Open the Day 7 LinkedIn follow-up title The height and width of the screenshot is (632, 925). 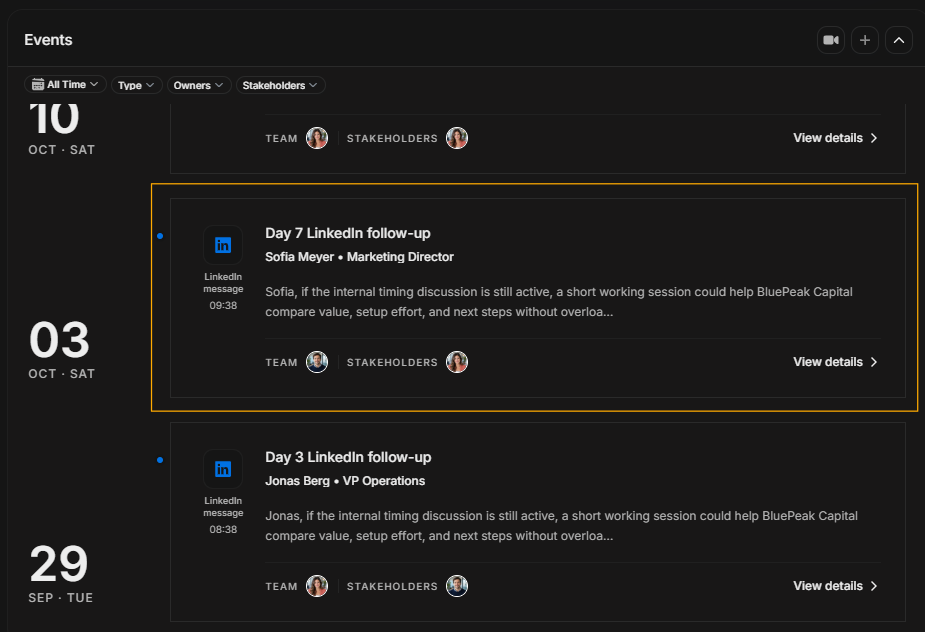(347, 233)
